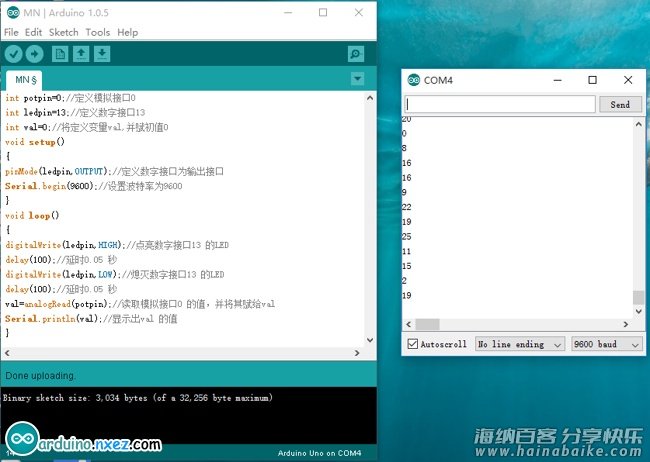Screen dimensions: 650x462
Task: Open the Sketch menu
Action: click(x=63, y=32)
